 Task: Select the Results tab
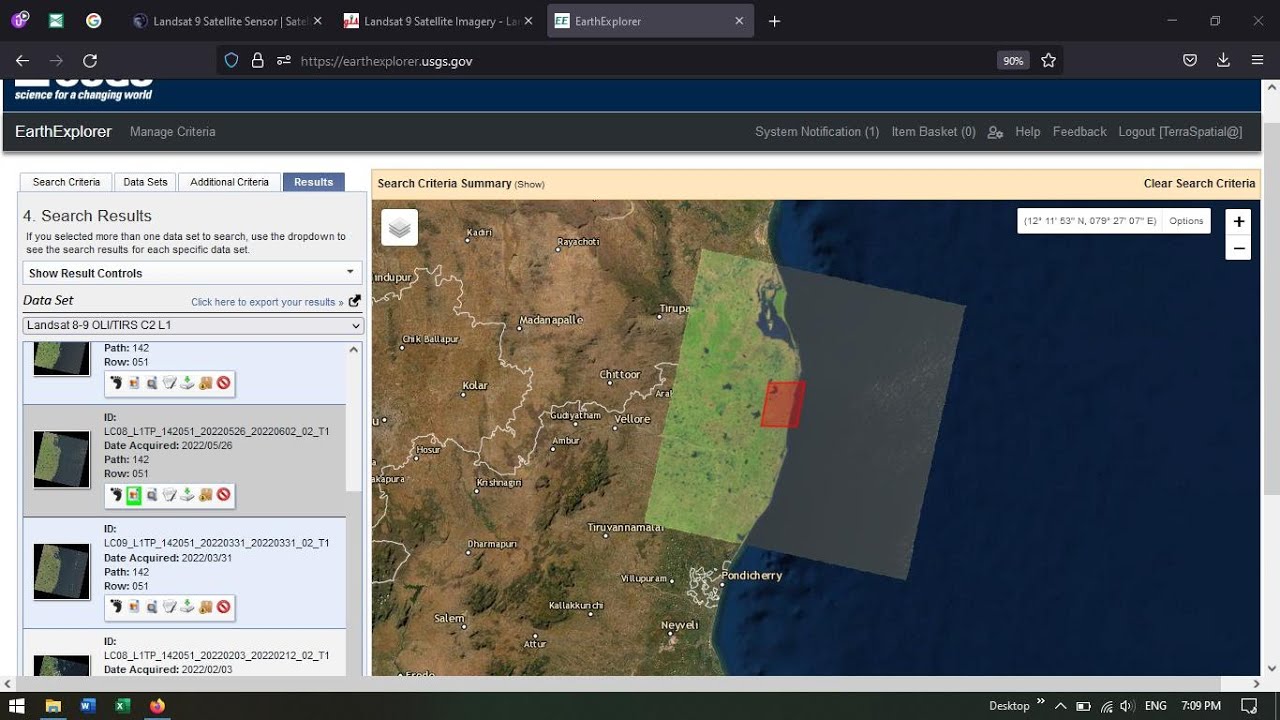tap(313, 182)
